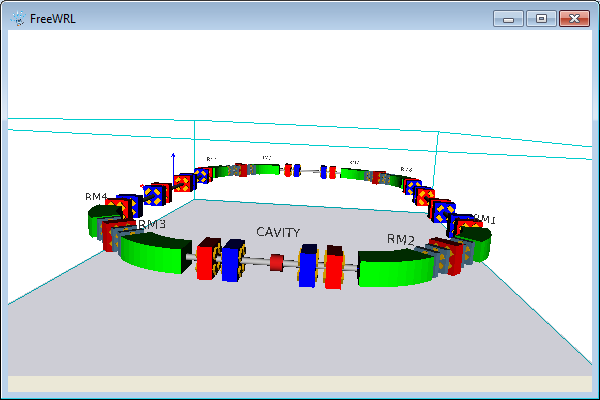Click the blue block right of the cavity
The width and height of the screenshot is (600, 400).
tap(309, 265)
